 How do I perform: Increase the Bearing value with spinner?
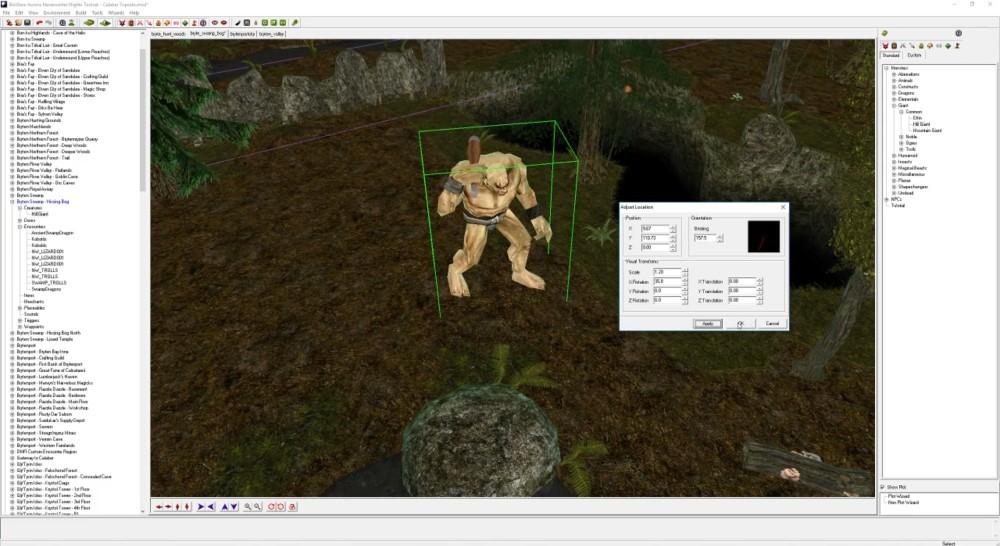[x=719, y=237]
